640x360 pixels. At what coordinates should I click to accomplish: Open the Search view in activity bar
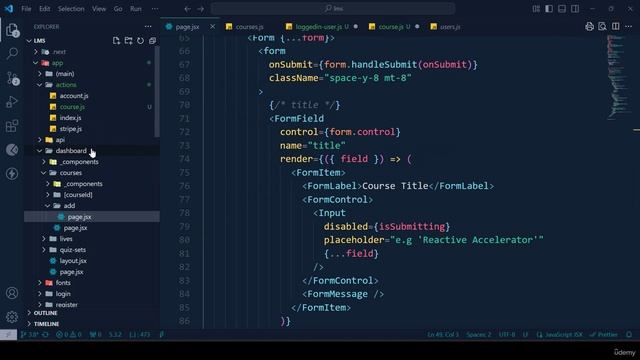(x=12, y=53)
